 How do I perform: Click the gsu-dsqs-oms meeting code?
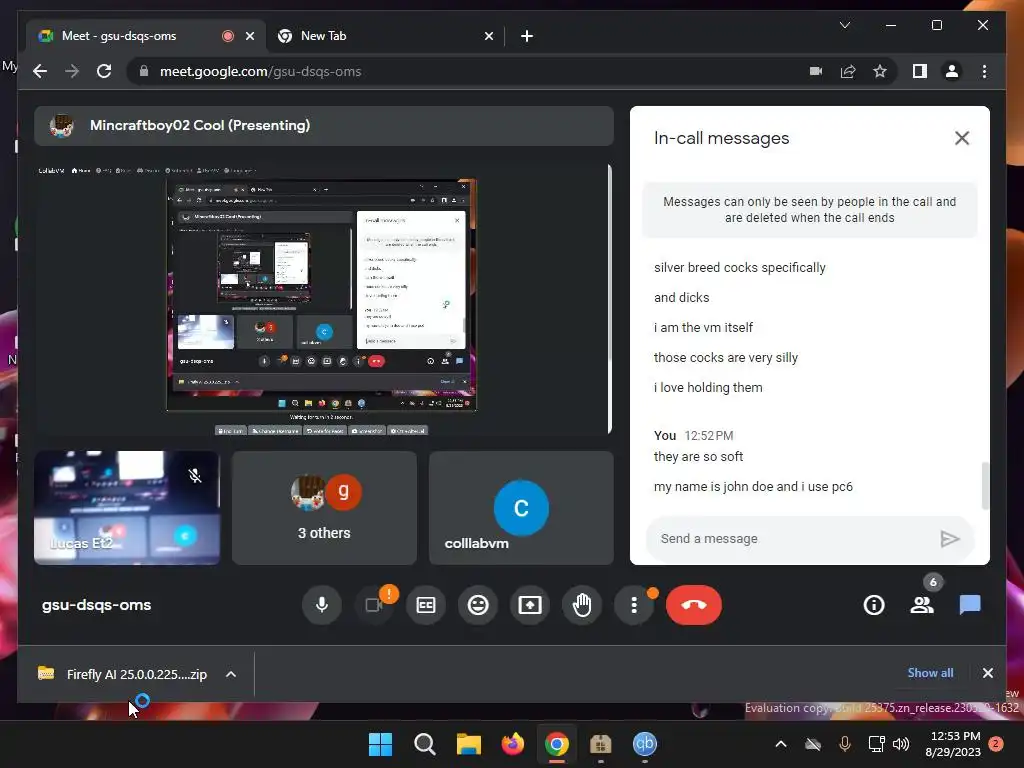point(97,605)
